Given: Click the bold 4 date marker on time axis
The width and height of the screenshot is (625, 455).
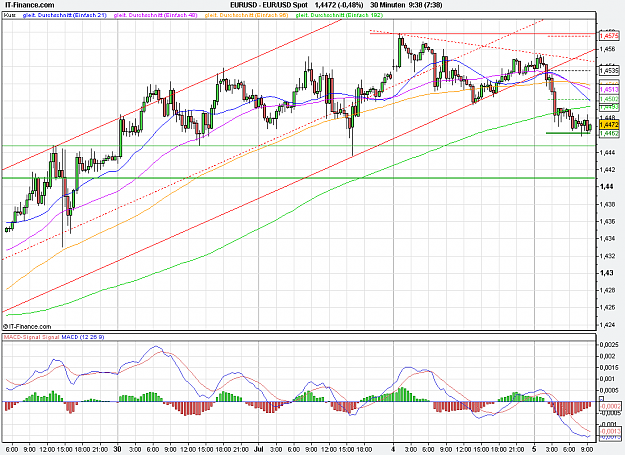Looking at the screenshot, I should pyautogui.click(x=394, y=449).
